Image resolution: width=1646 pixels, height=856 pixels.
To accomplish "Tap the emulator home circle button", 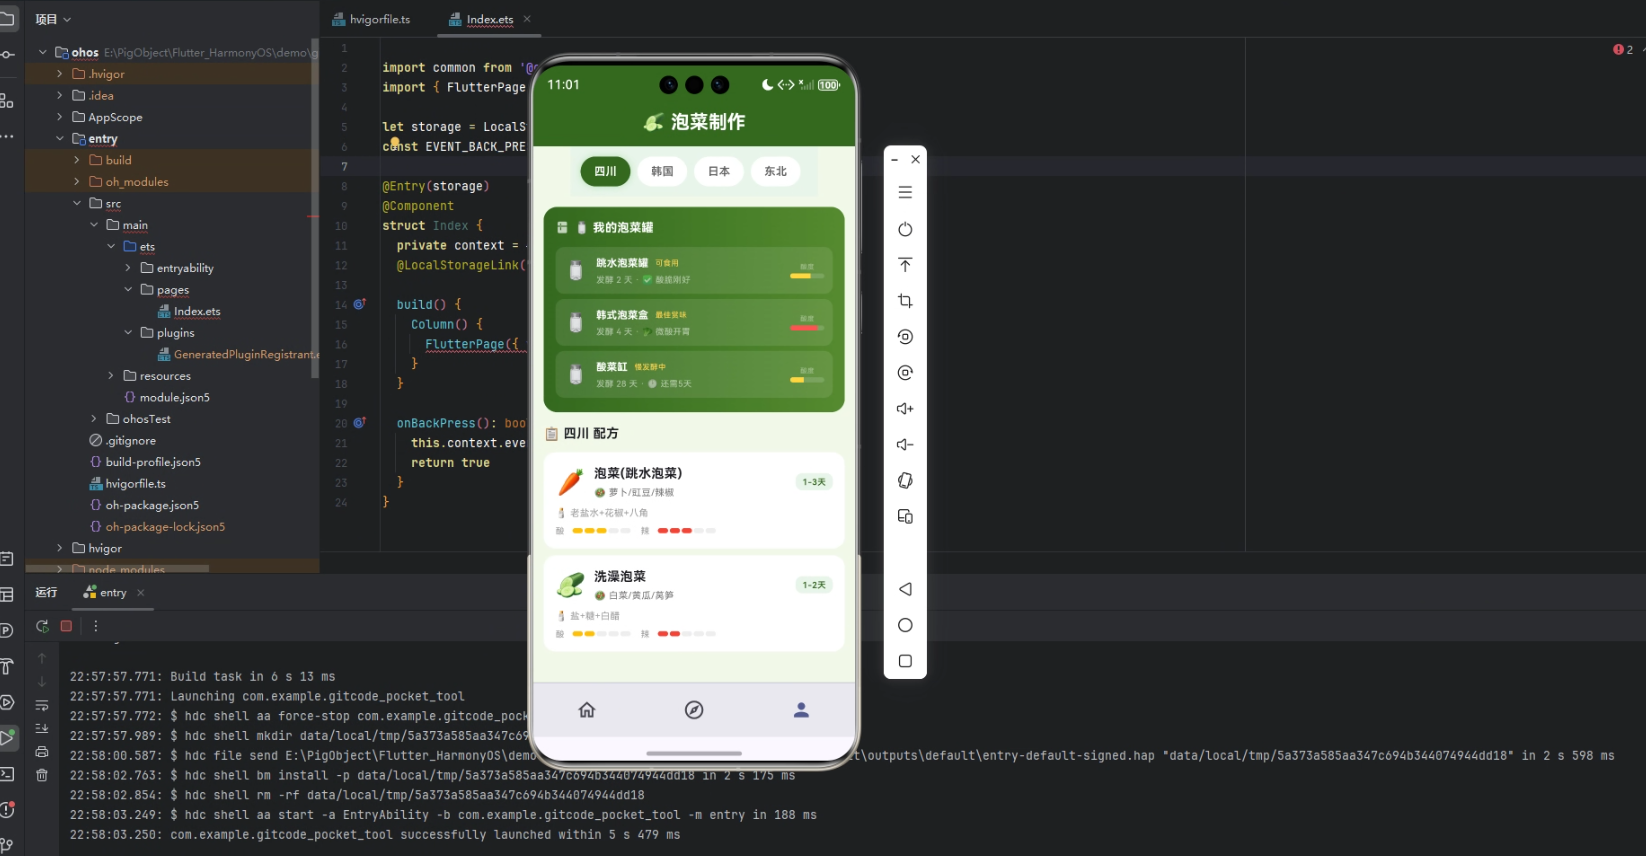I will pyautogui.click(x=905, y=625).
